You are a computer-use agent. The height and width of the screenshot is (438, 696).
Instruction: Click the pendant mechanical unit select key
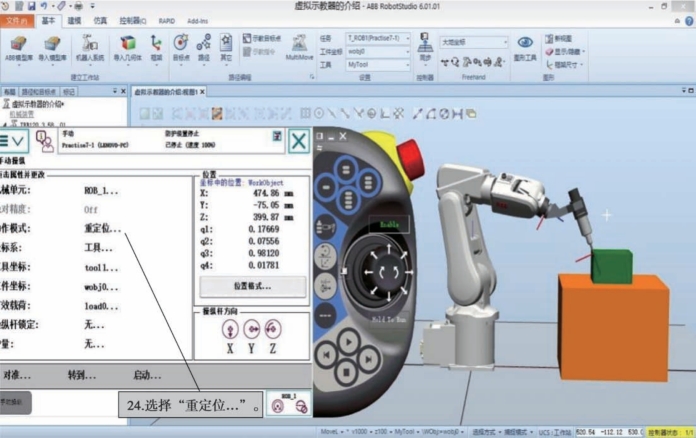point(325,228)
